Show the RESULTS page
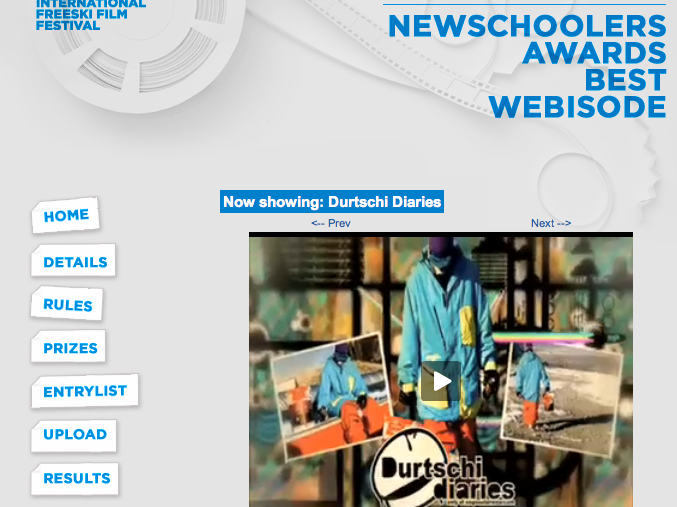The image size is (677, 507). point(75,478)
